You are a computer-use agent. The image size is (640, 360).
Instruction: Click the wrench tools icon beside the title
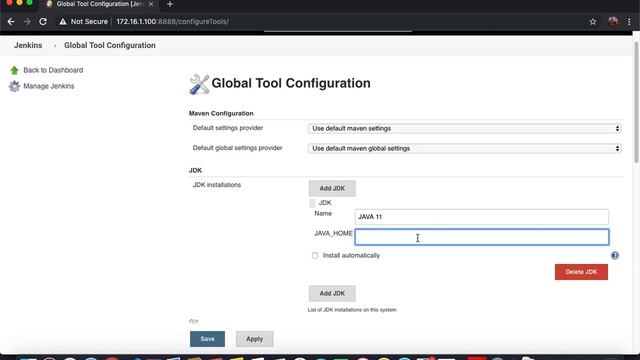(199, 84)
